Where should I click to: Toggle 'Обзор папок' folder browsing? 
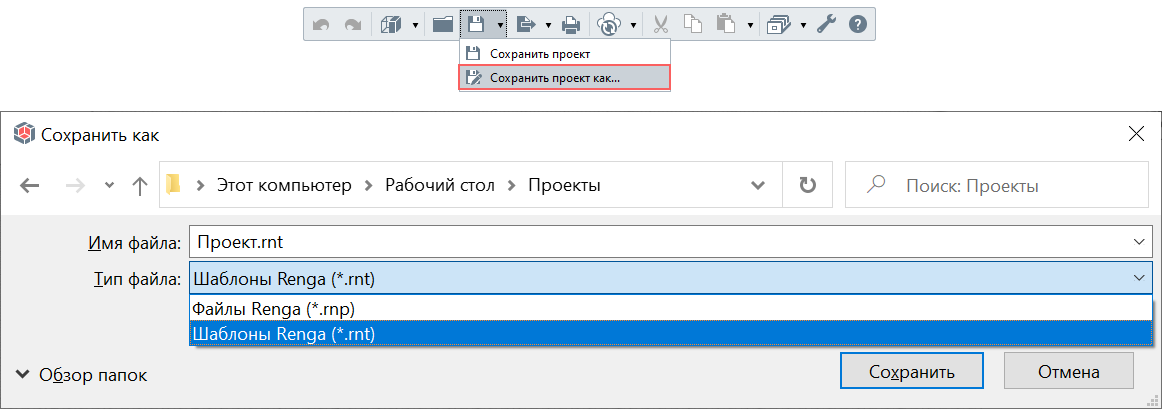point(82,376)
